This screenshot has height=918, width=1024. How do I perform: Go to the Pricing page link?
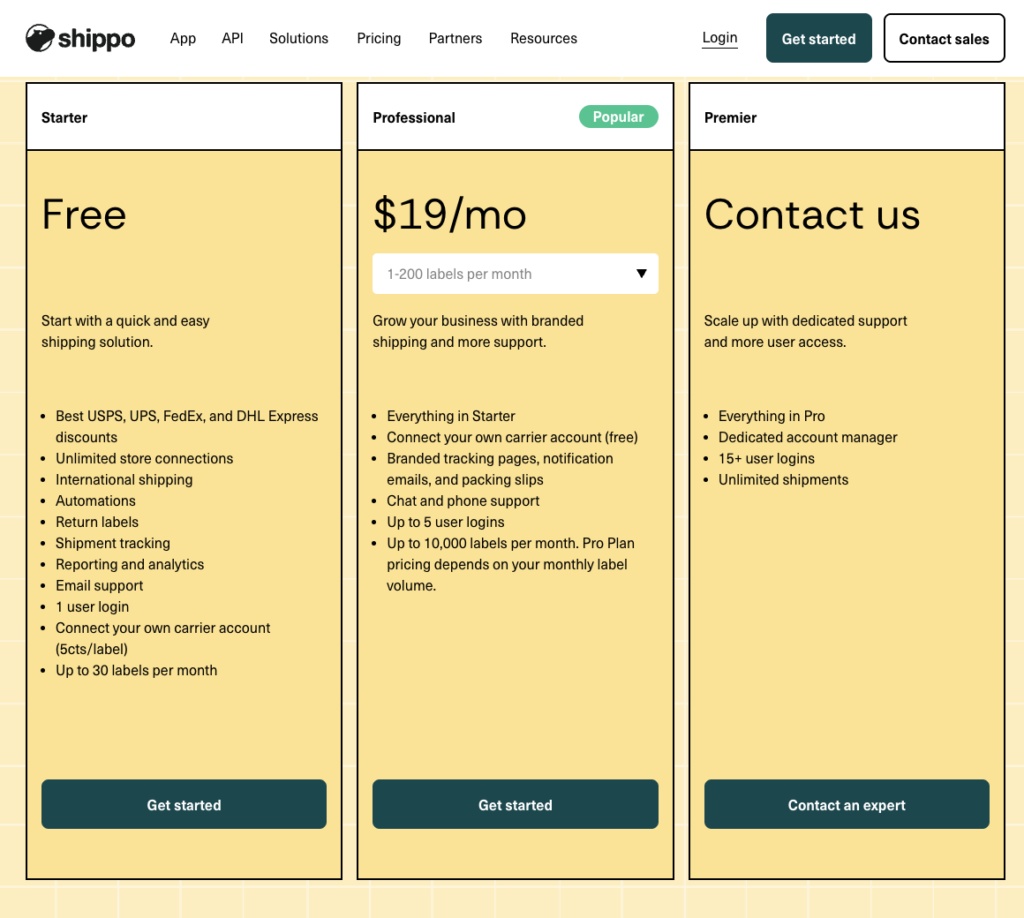click(x=378, y=38)
